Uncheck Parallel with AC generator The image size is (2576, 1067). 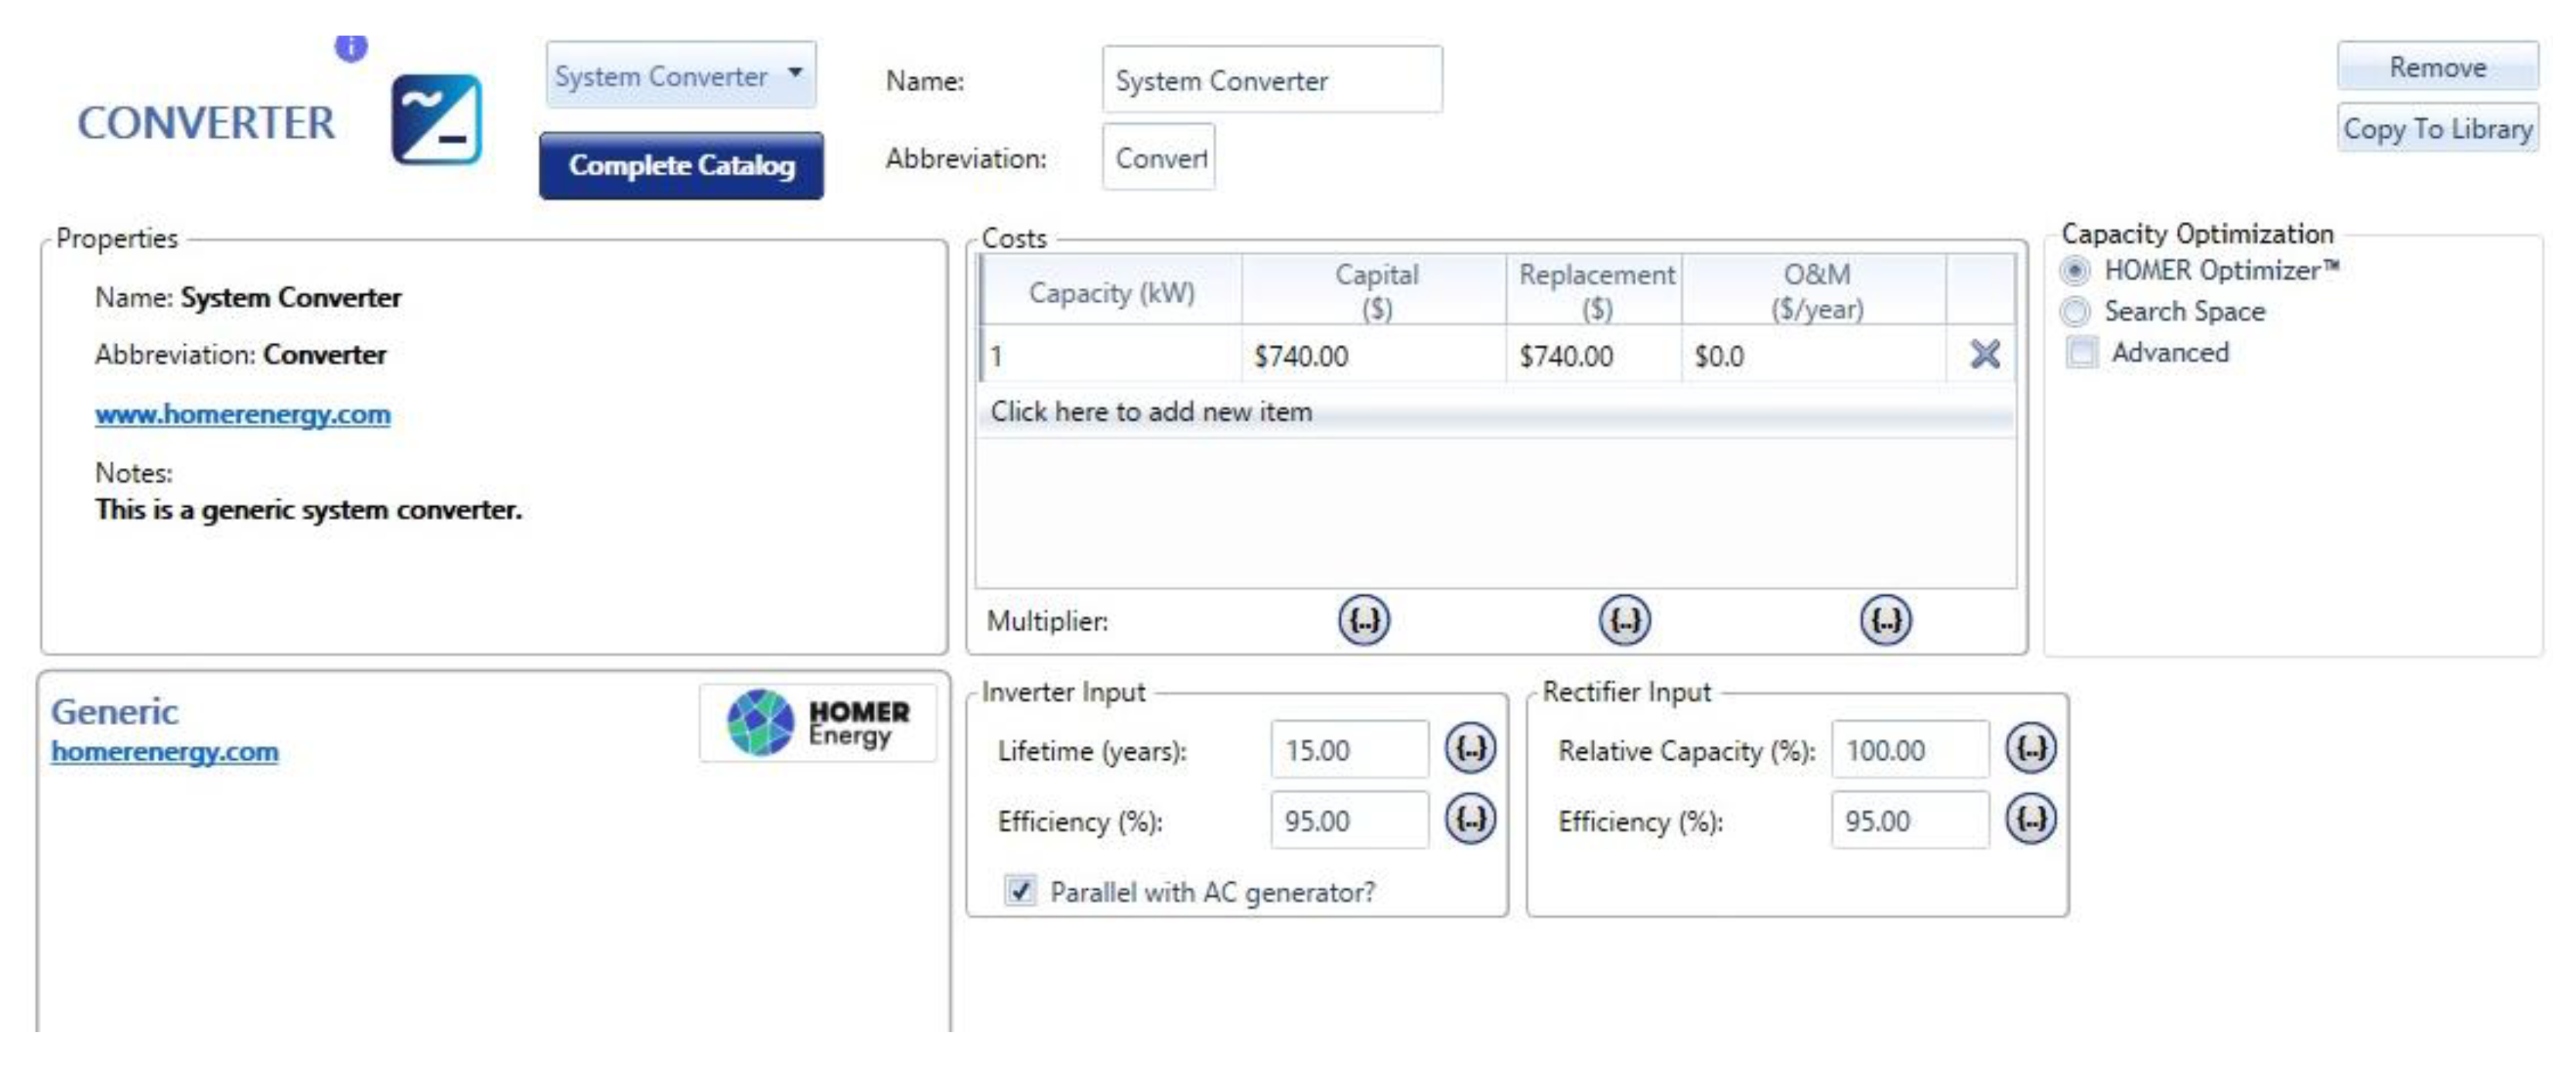pyautogui.click(x=1020, y=890)
